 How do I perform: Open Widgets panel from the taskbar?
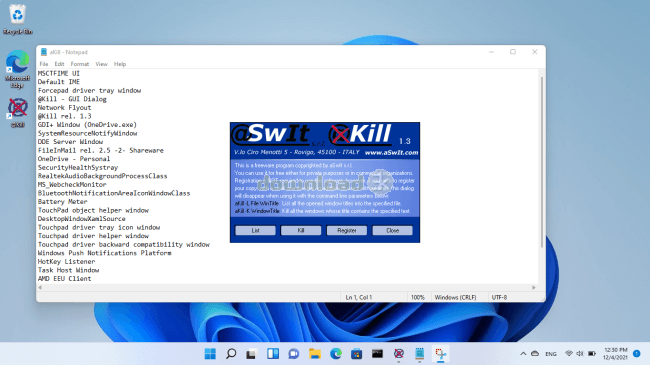point(273,354)
